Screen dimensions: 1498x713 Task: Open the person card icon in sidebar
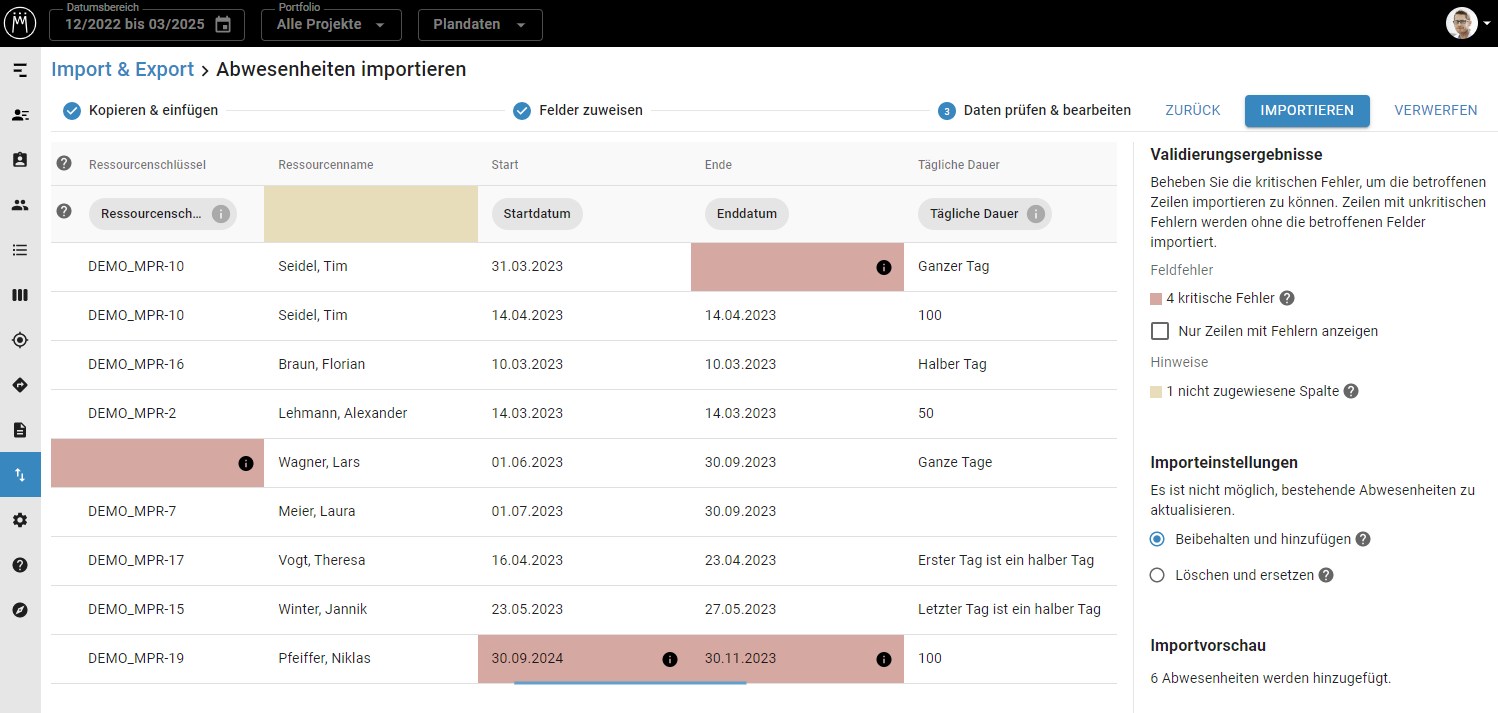[x=20, y=115]
